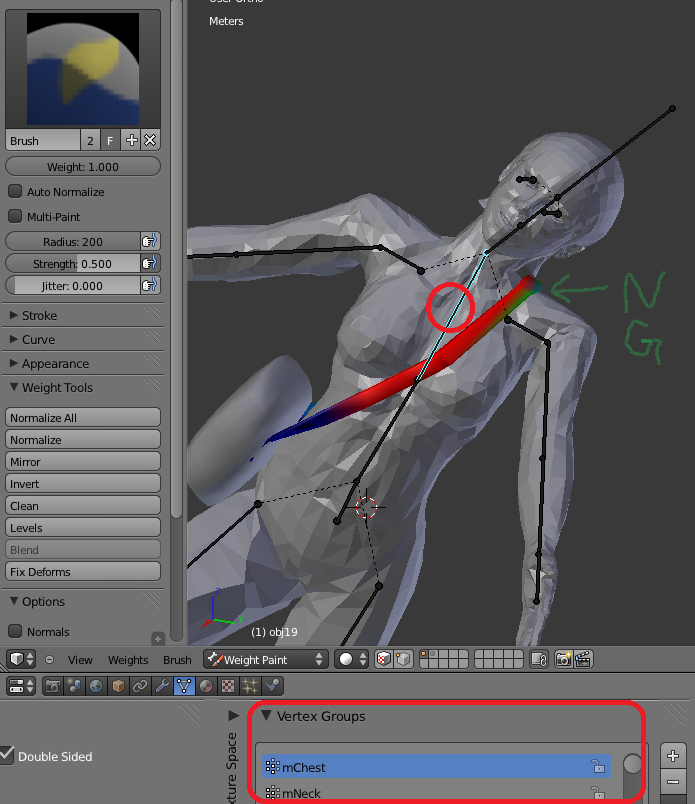Viewport: 695px width, 804px height.
Task: Click the Mirror weights button
Action: coord(83,461)
